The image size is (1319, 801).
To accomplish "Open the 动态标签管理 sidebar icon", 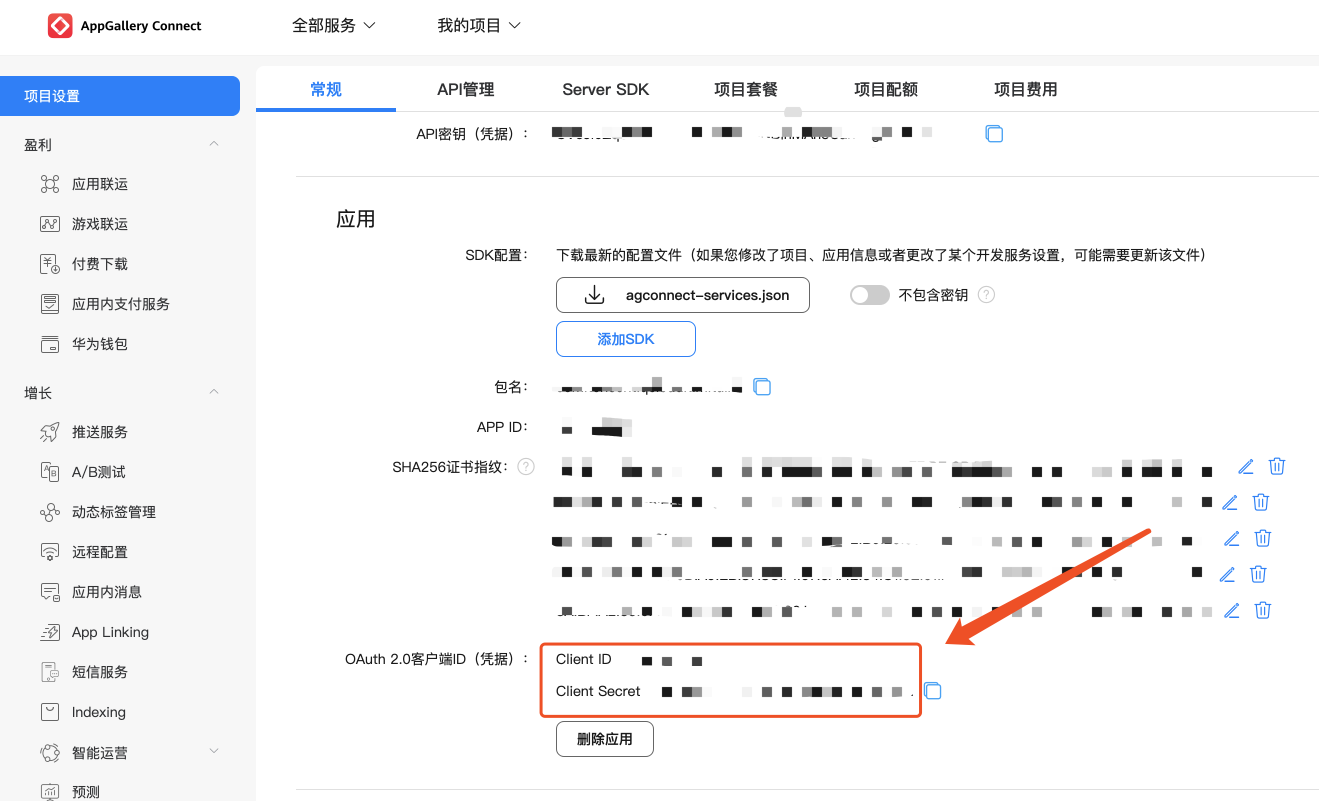I will point(50,512).
